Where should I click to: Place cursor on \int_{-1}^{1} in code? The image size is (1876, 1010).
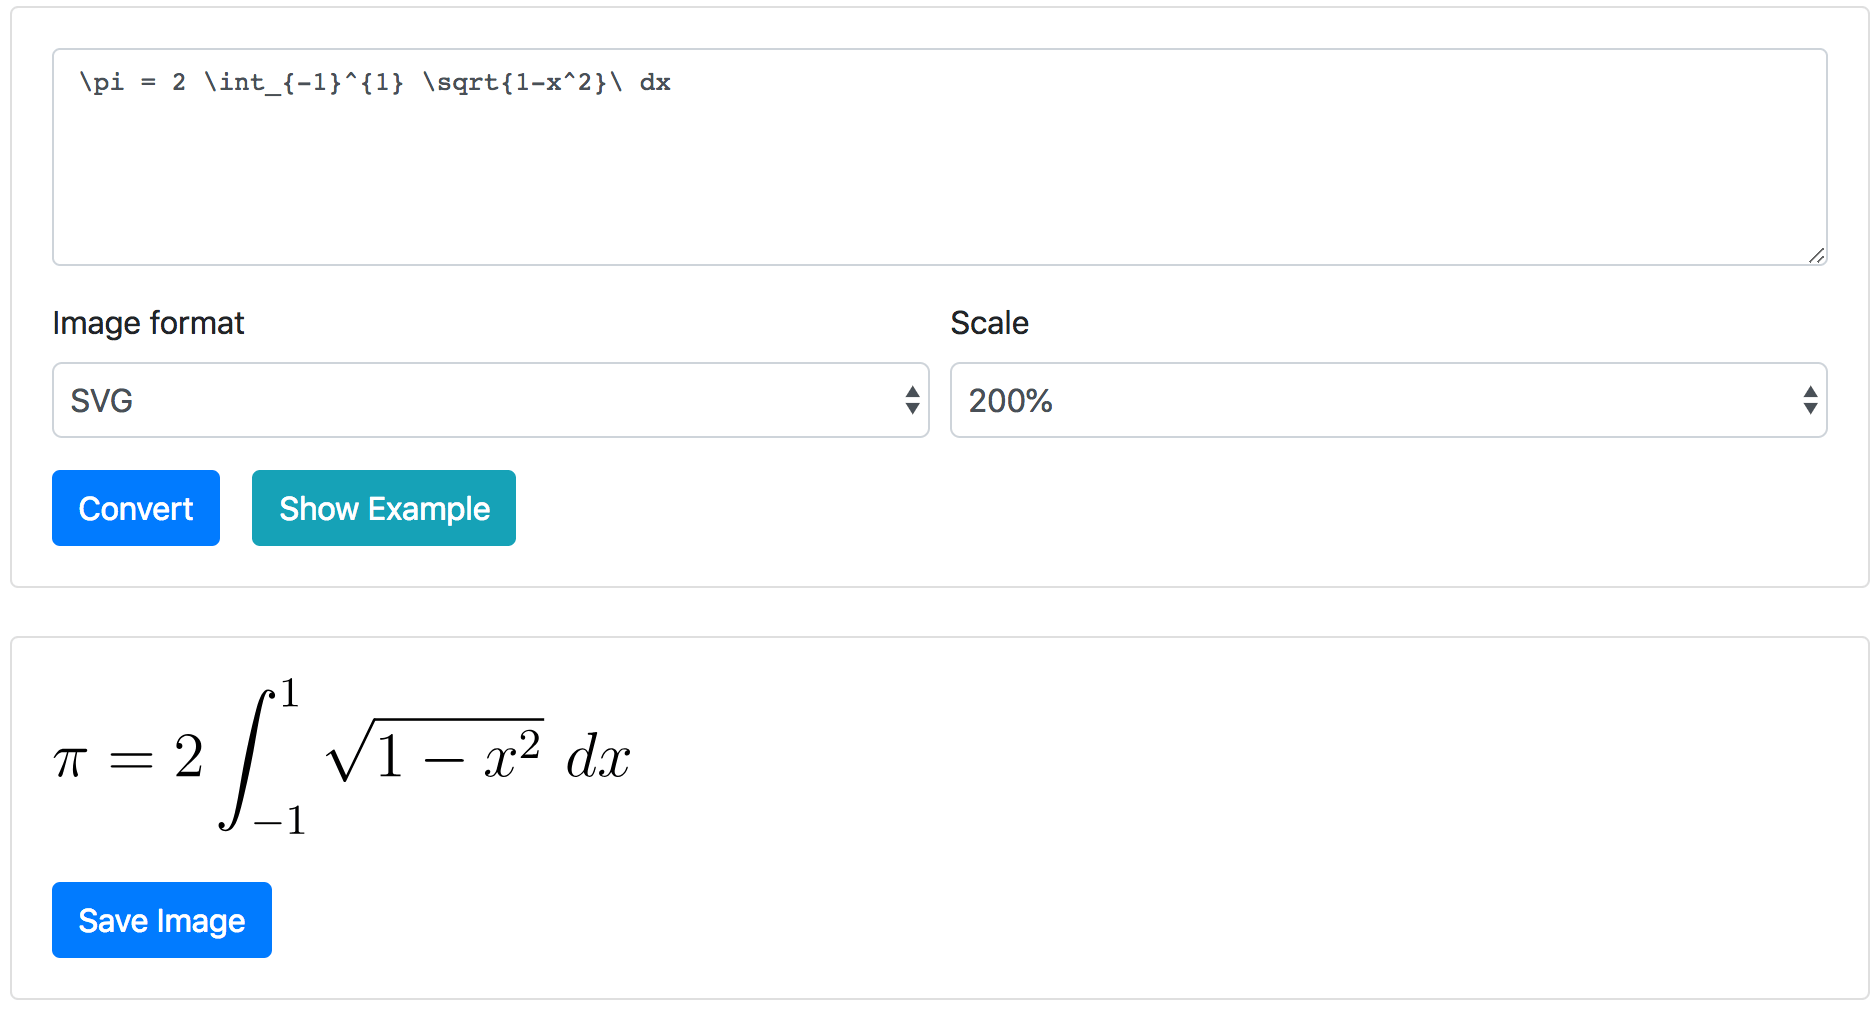304,82
